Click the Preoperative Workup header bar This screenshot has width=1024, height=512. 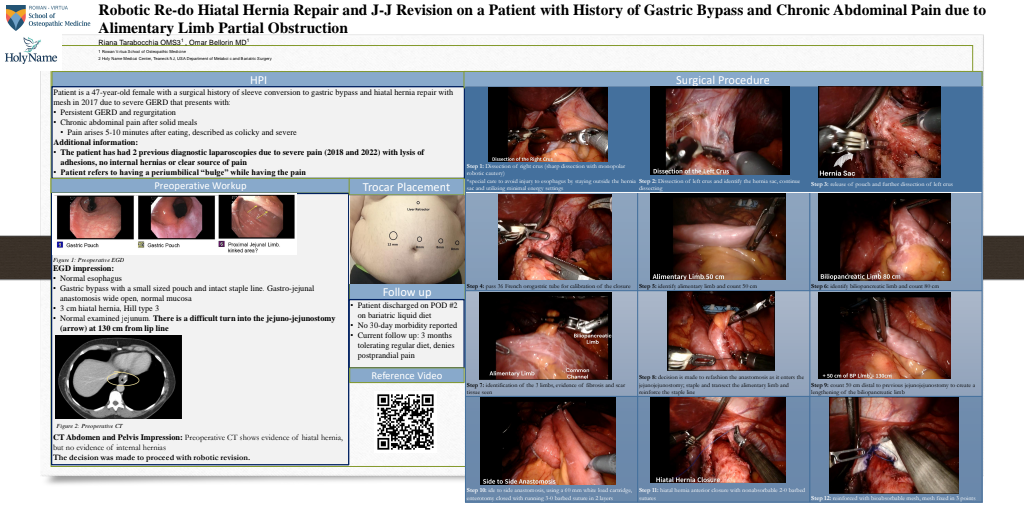(200, 186)
